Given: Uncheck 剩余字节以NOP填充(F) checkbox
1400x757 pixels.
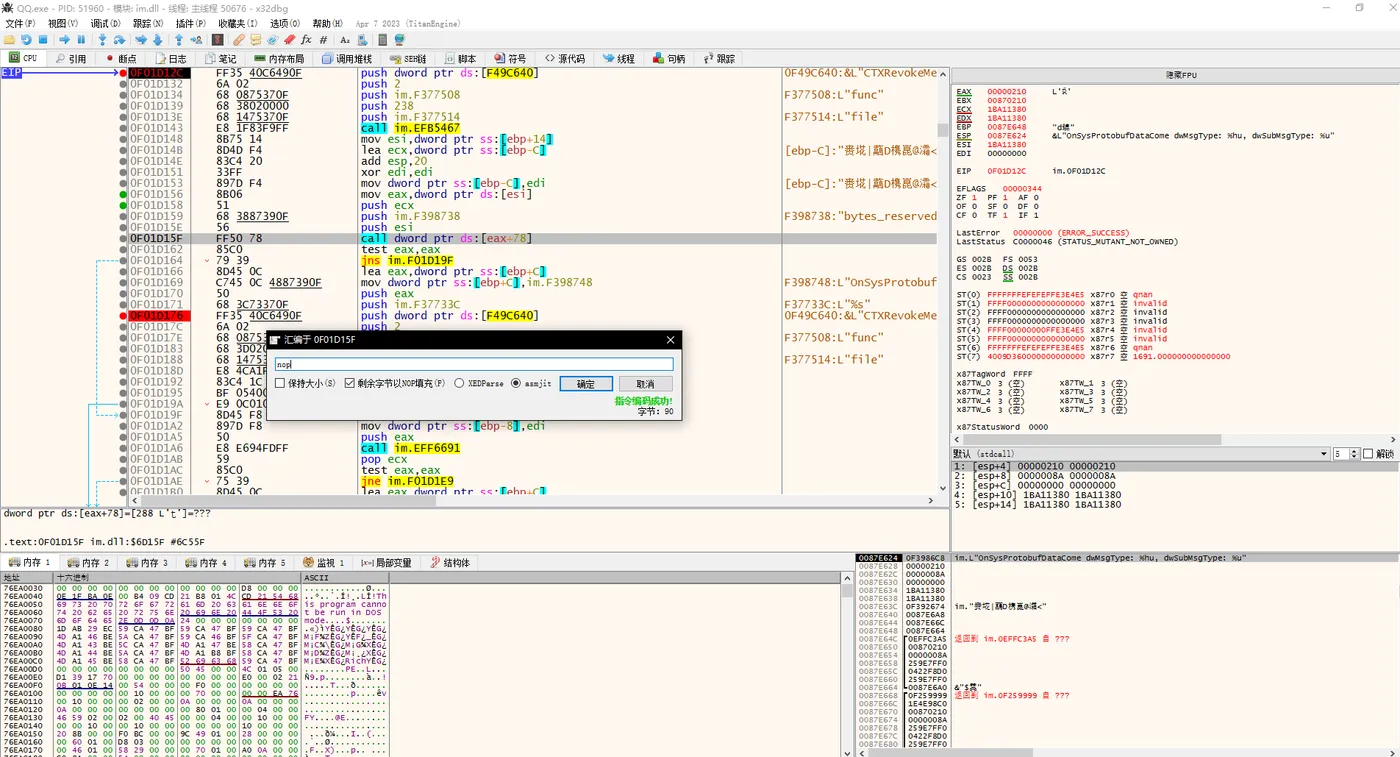Looking at the screenshot, I should (x=350, y=383).
